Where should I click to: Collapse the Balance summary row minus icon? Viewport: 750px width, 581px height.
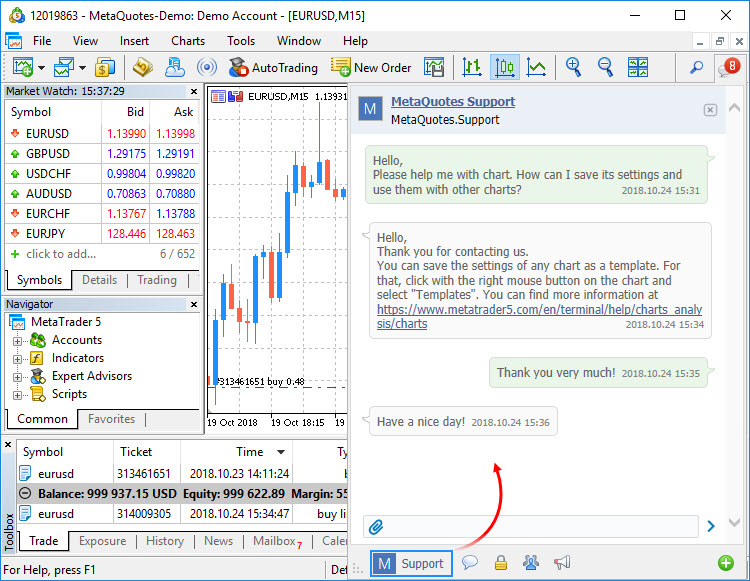(x=25, y=493)
